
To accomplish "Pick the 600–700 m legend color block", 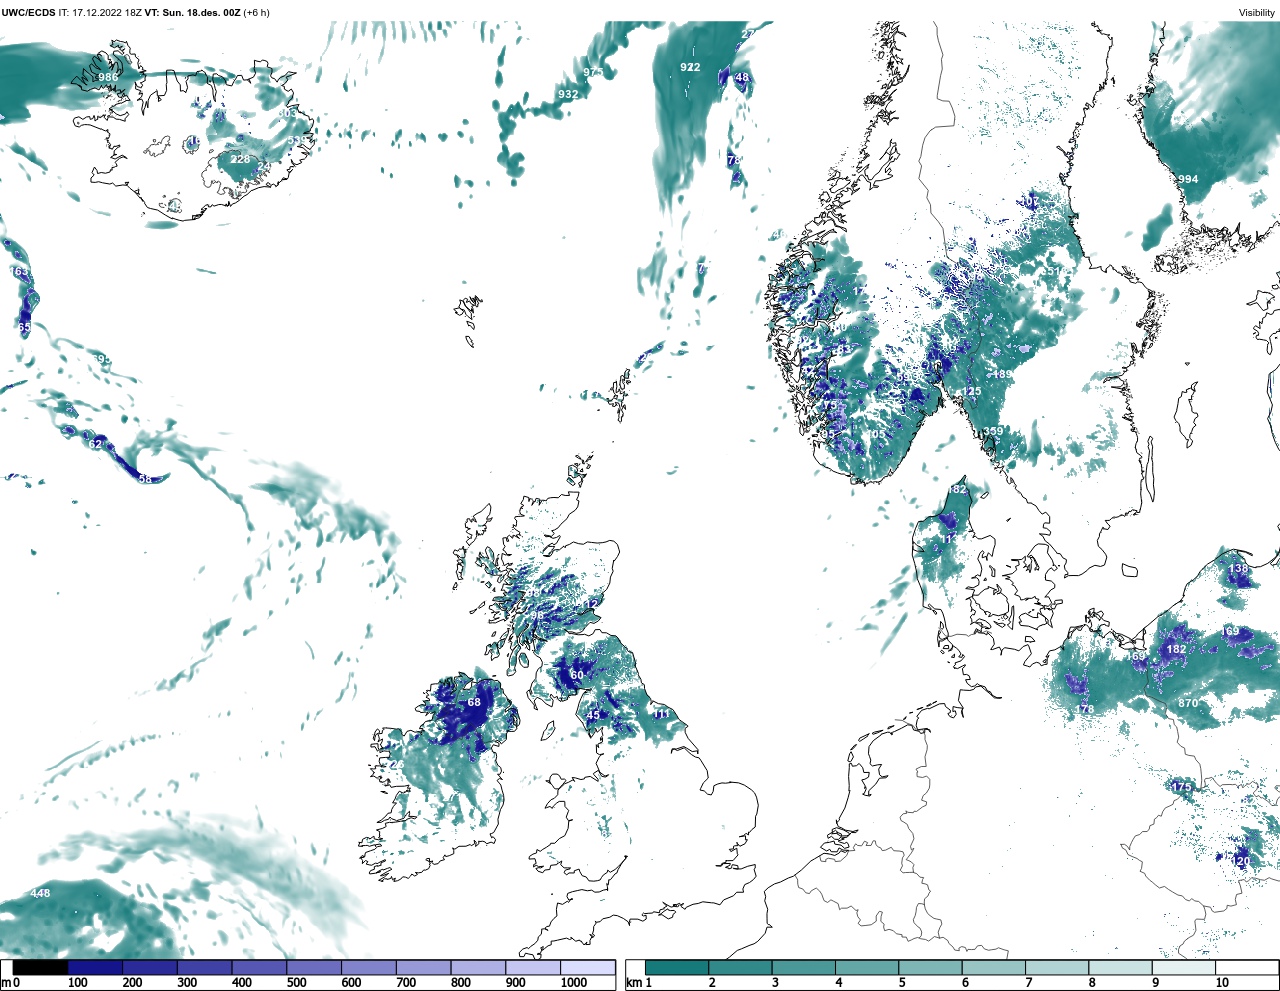I will pos(368,967).
